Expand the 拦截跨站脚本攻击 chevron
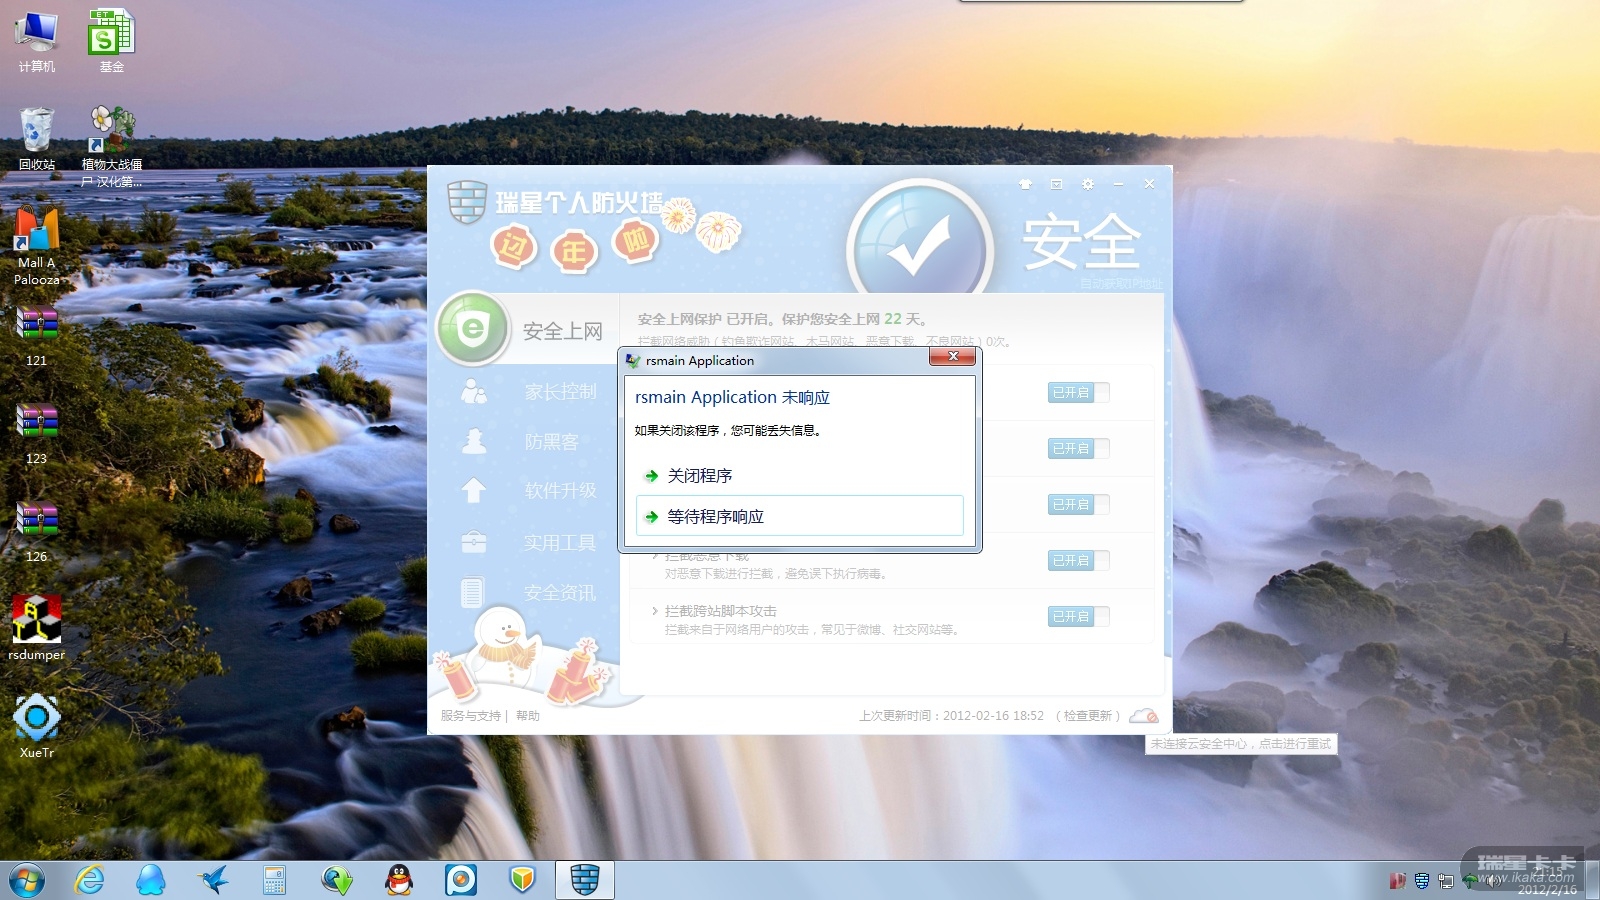The height and width of the screenshot is (900, 1600). point(655,611)
